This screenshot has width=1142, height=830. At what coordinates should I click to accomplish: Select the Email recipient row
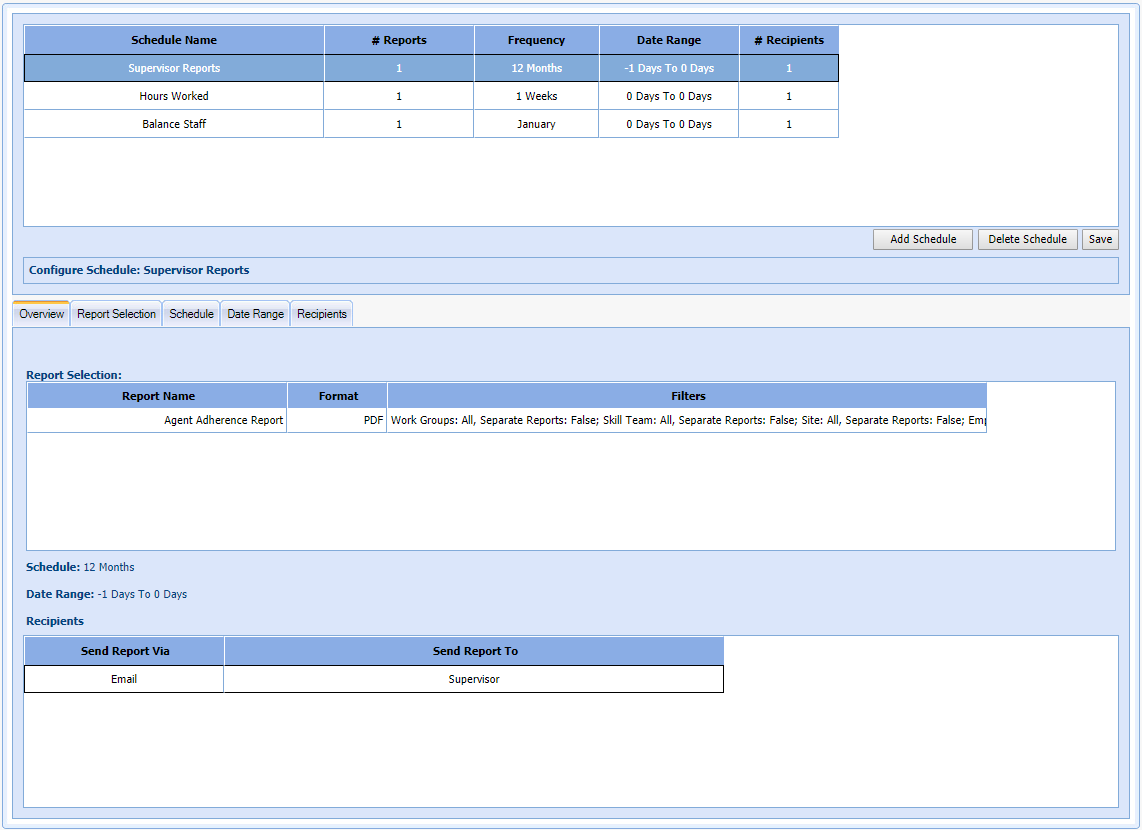coord(124,679)
